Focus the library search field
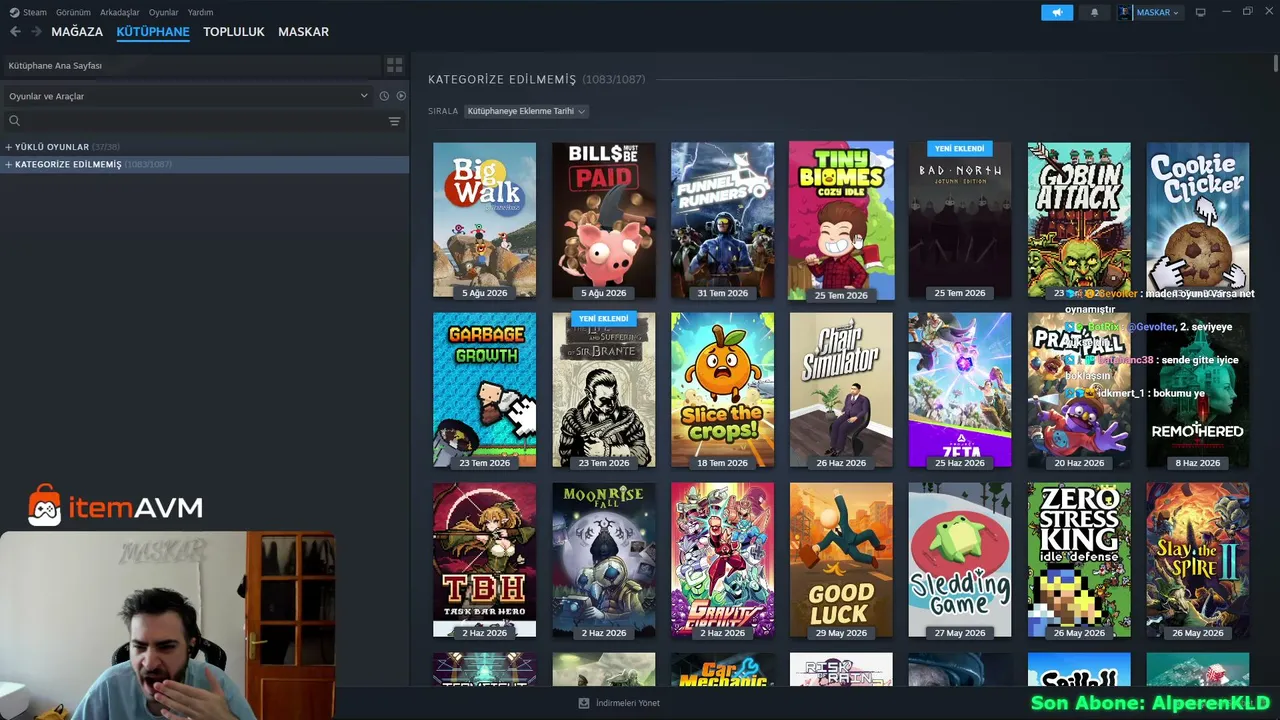1280x720 pixels. point(200,121)
